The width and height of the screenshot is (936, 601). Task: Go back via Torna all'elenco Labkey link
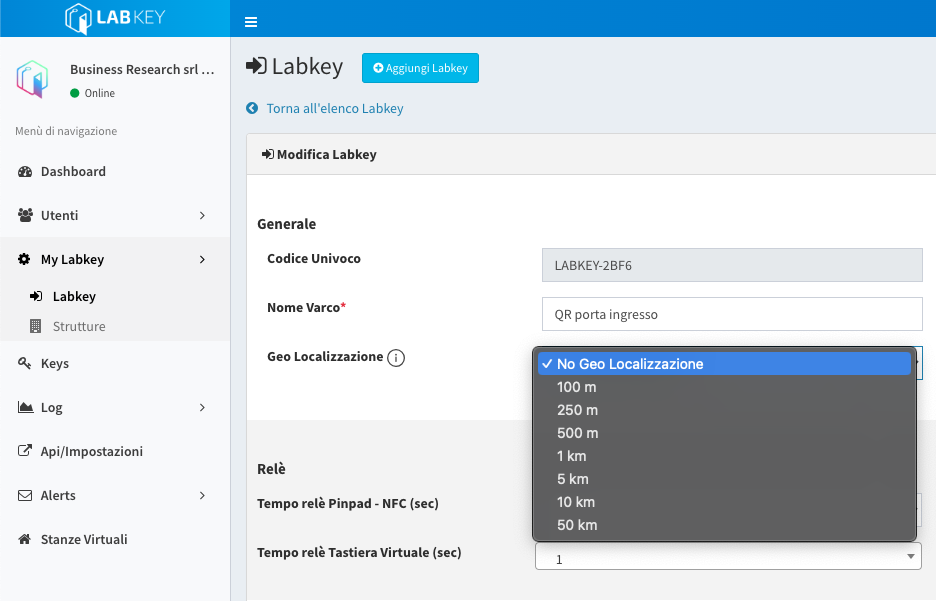335,109
